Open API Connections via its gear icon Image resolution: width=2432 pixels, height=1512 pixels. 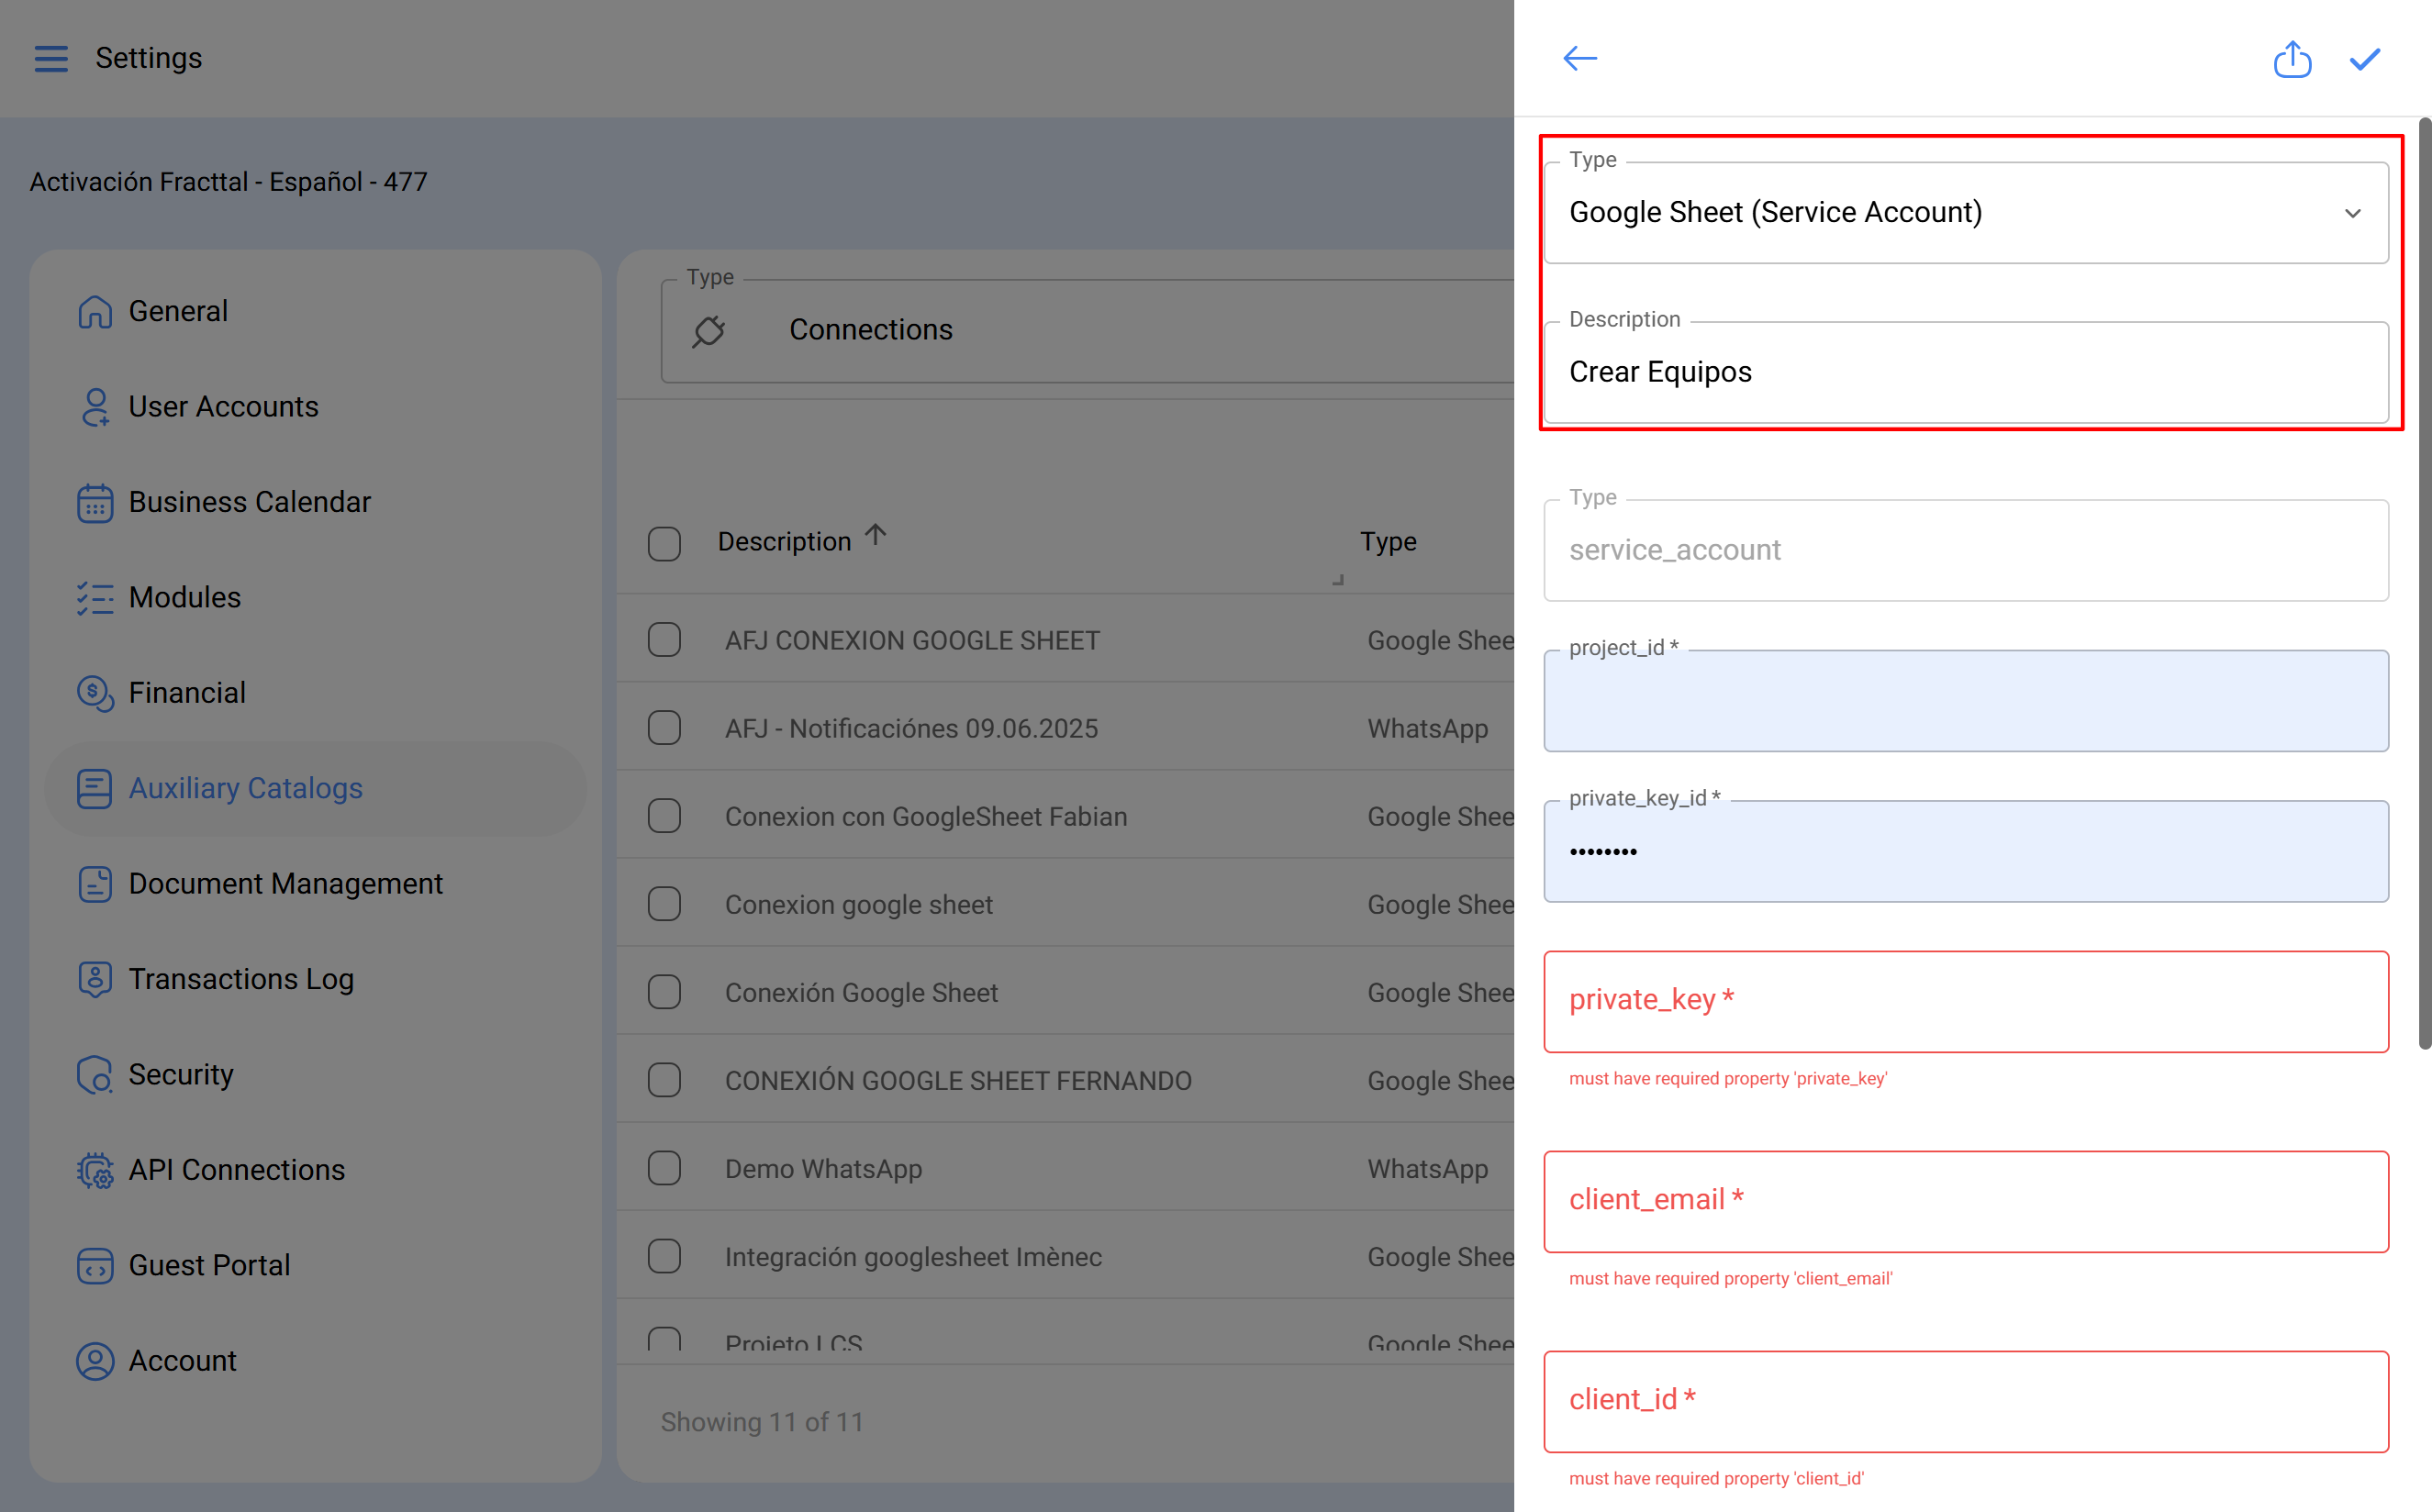(x=95, y=1170)
